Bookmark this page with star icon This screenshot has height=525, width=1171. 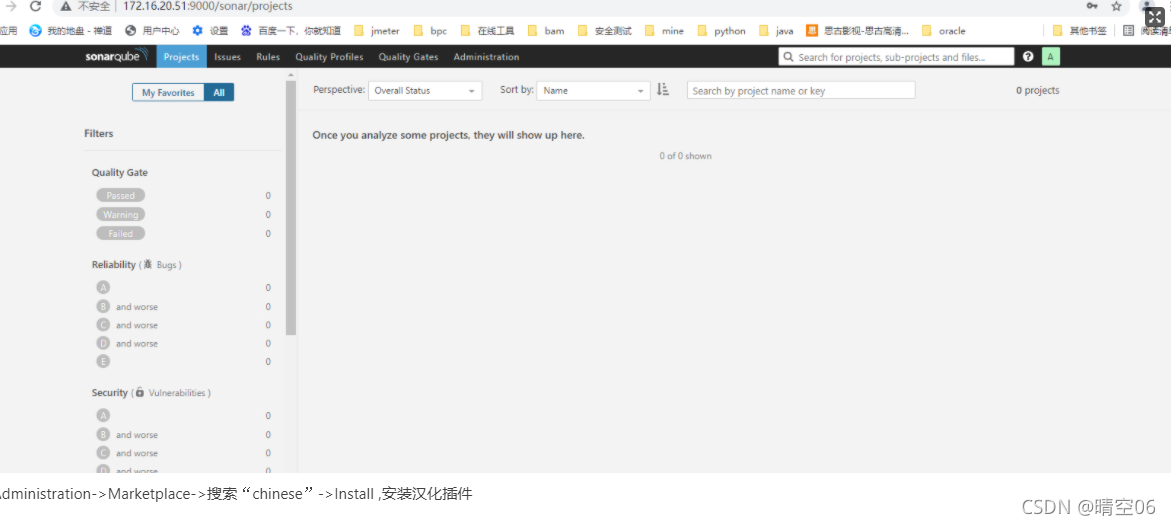tap(1116, 6)
